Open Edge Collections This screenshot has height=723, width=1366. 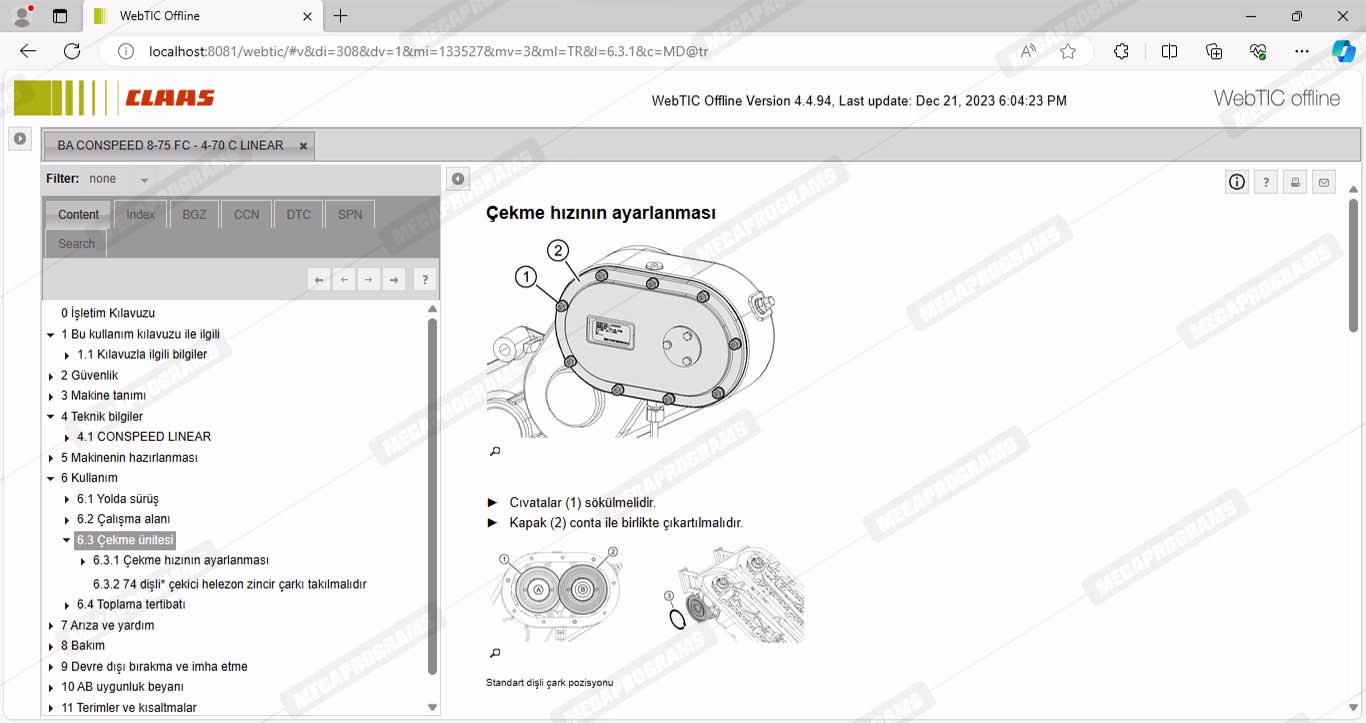pyautogui.click(x=1214, y=51)
